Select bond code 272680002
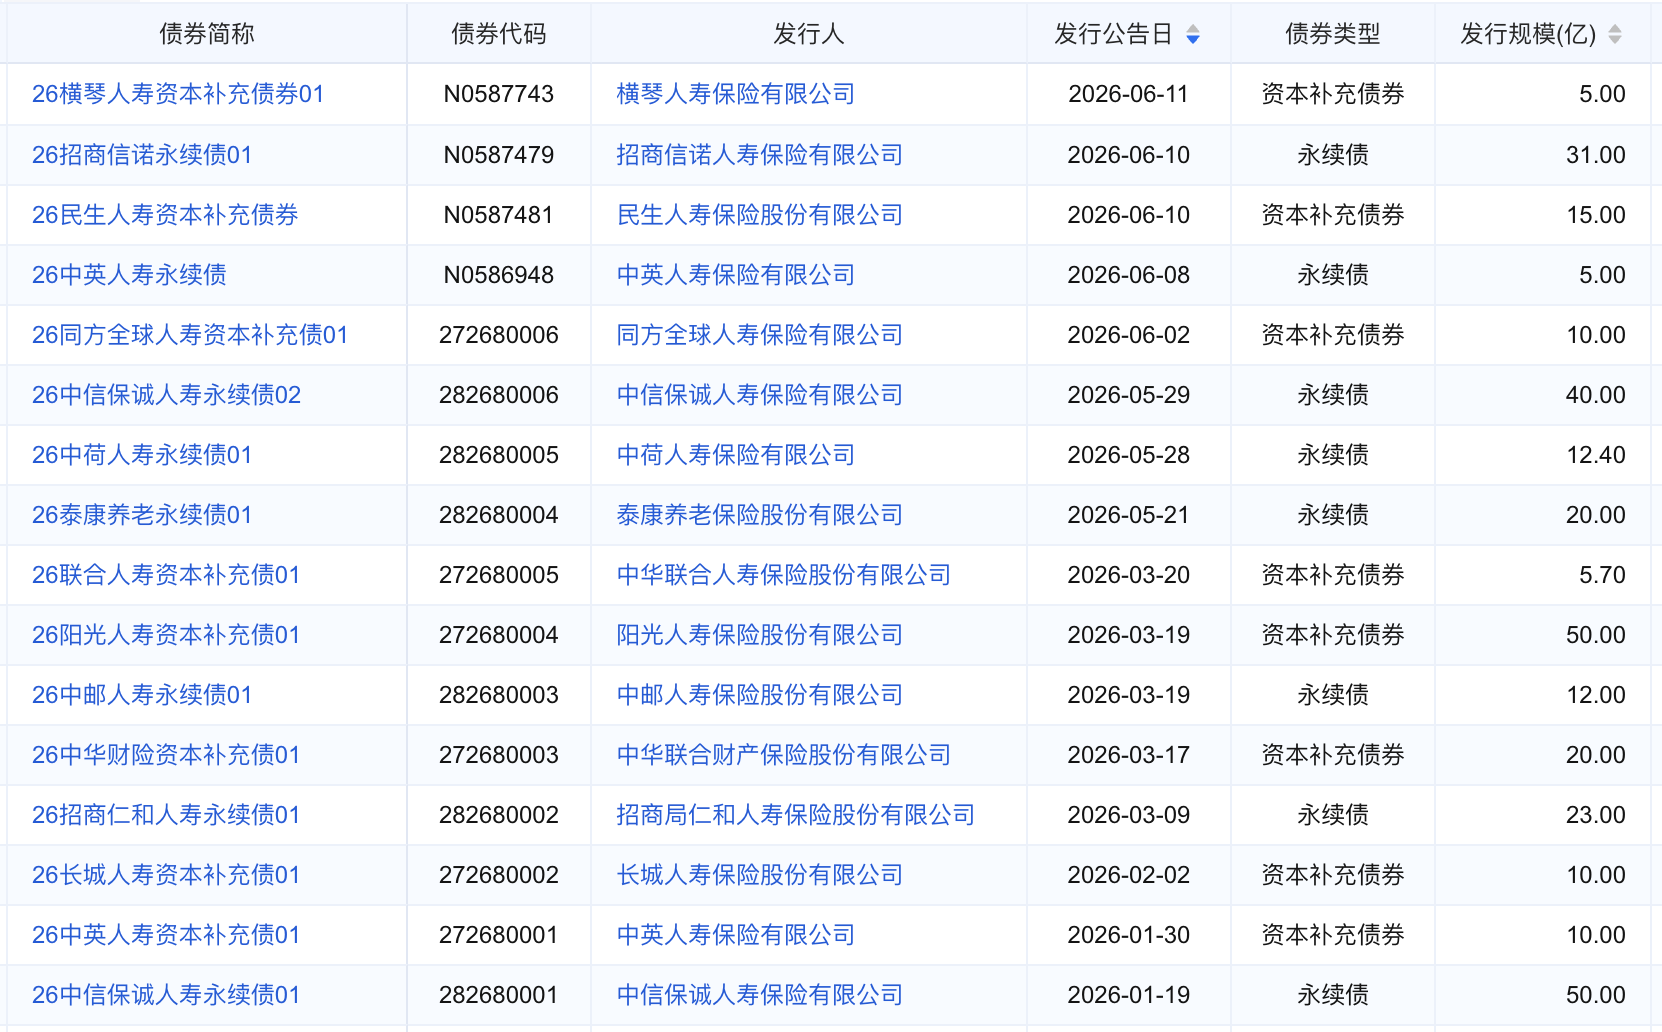The image size is (1662, 1032). click(x=499, y=875)
